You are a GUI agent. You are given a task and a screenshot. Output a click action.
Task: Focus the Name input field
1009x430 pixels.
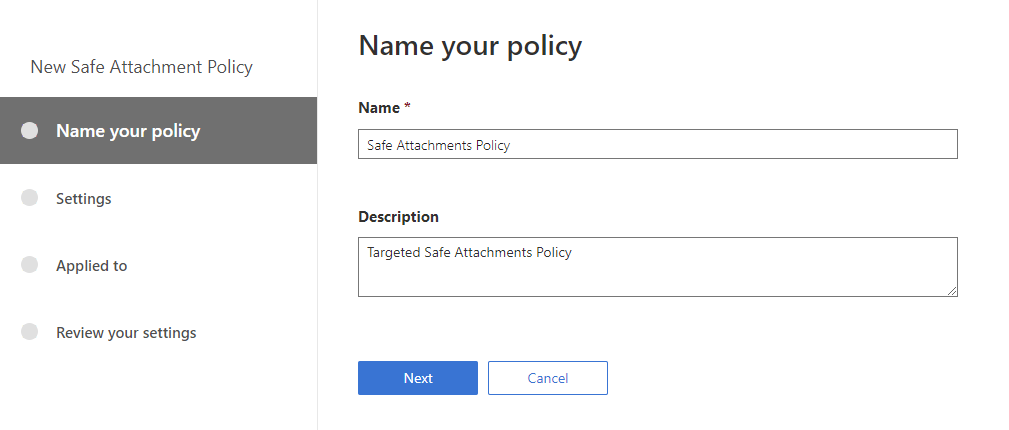pyautogui.click(x=657, y=144)
